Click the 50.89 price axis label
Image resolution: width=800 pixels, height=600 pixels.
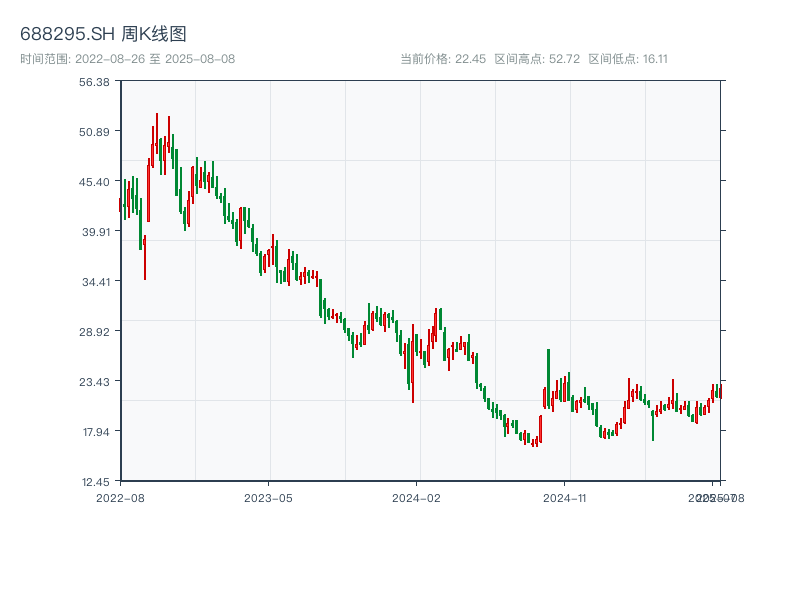94,132
